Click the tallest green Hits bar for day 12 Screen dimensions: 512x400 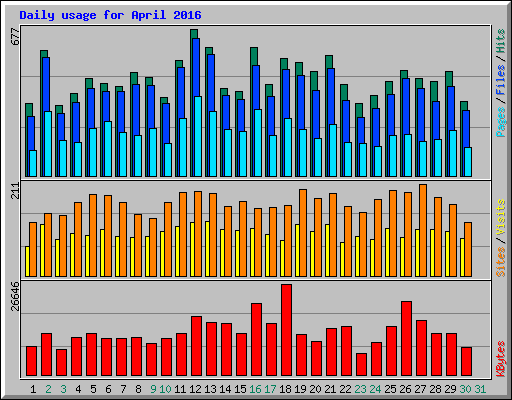click(x=194, y=34)
